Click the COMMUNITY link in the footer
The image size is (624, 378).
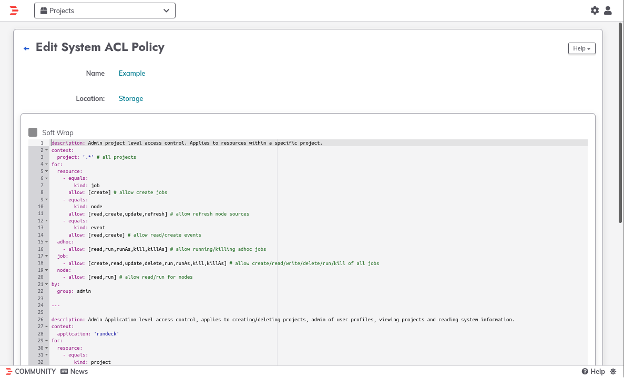coord(35,371)
